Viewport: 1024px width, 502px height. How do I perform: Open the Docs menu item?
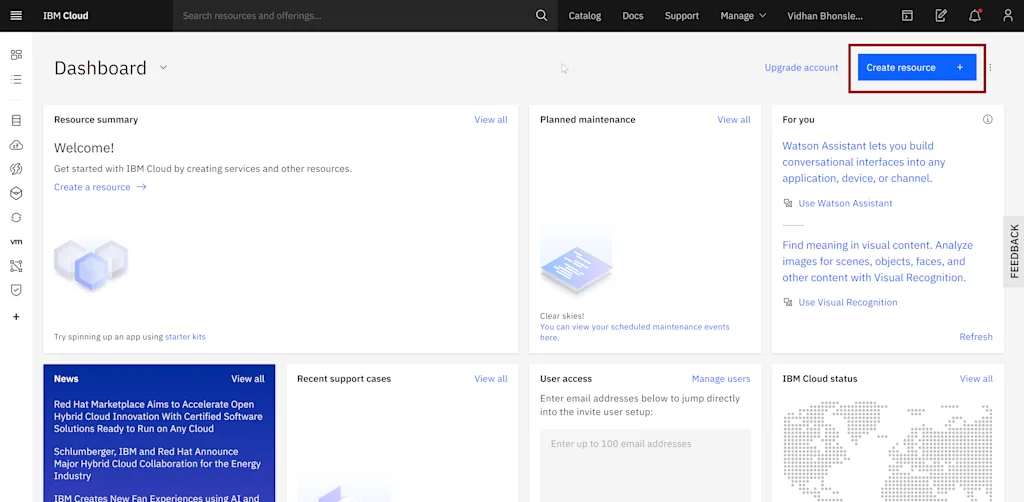click(633, 16)
